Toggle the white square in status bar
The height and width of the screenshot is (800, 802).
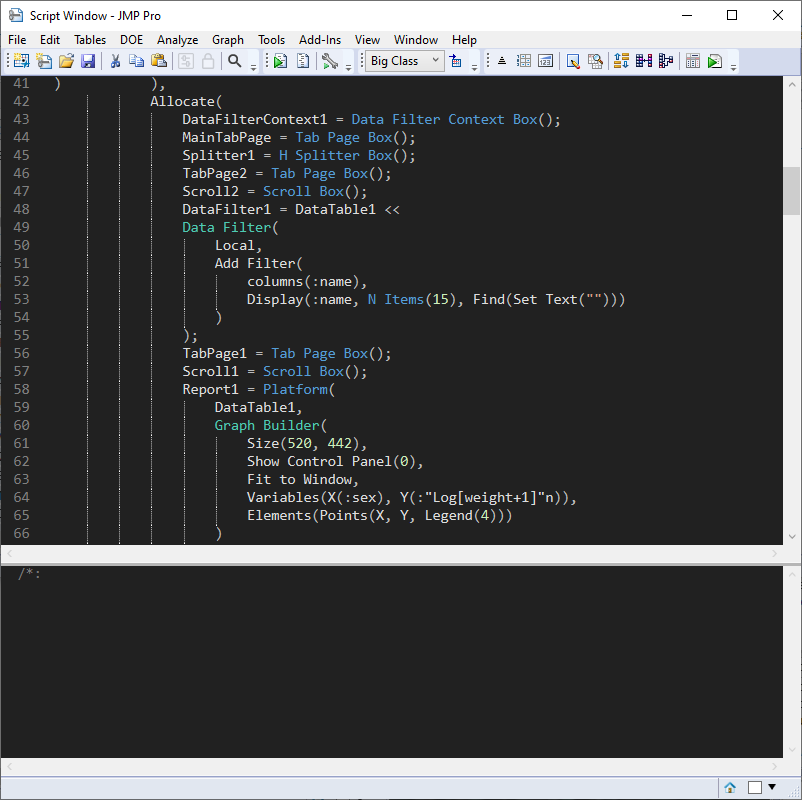[x=754, y=787]
